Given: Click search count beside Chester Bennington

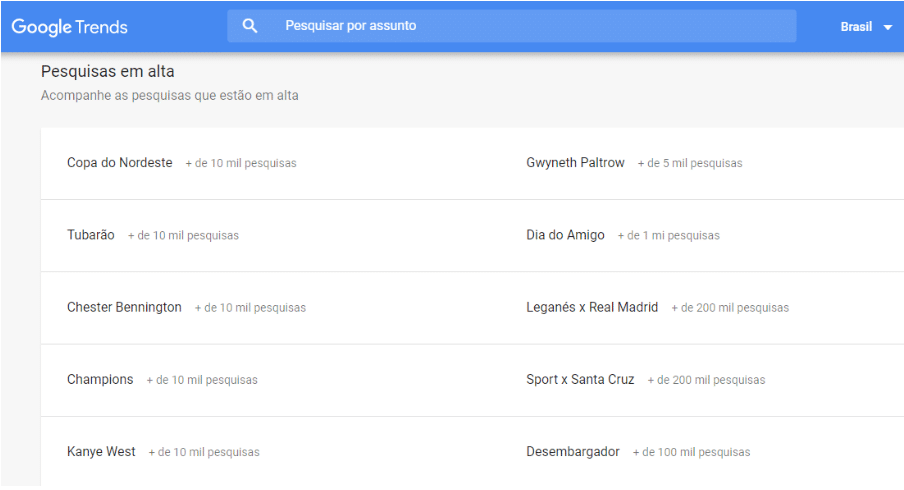Looking at the screenshot, I should pyautogui.click(x=250, y=308).
